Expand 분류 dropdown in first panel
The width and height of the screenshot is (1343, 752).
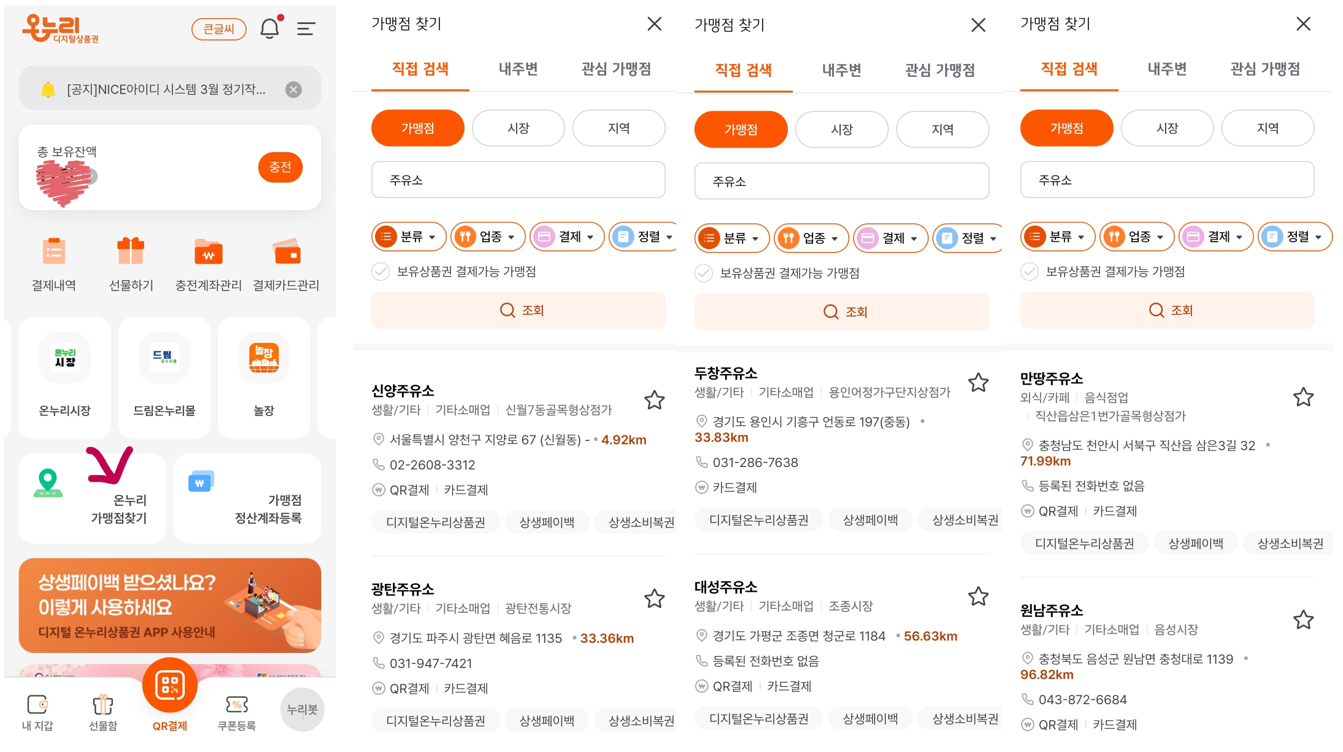click(x=408, y=237)
